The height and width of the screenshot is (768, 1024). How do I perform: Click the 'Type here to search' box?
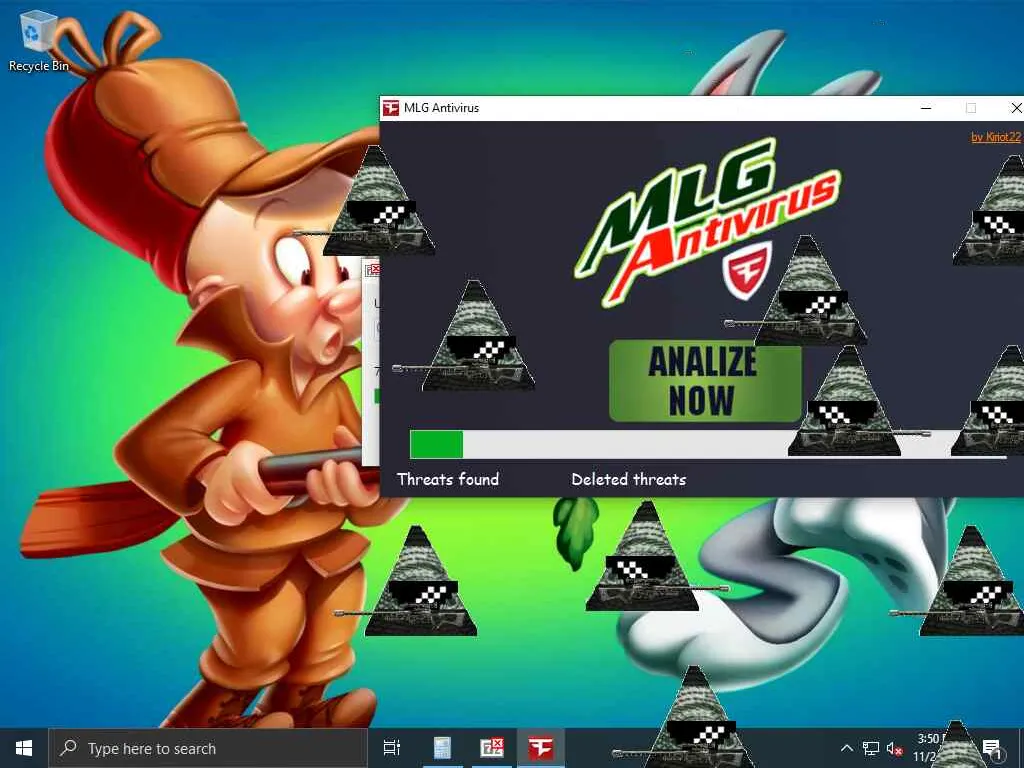[208, 748]
